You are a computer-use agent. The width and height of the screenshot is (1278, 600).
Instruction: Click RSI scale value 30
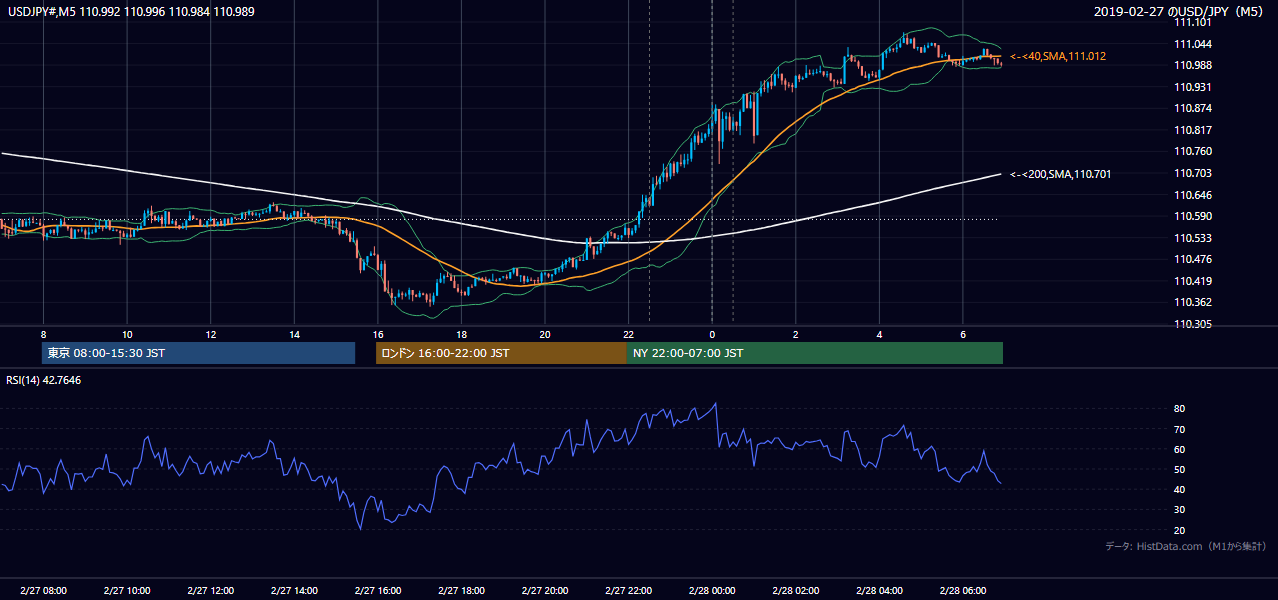point(1179,510)
